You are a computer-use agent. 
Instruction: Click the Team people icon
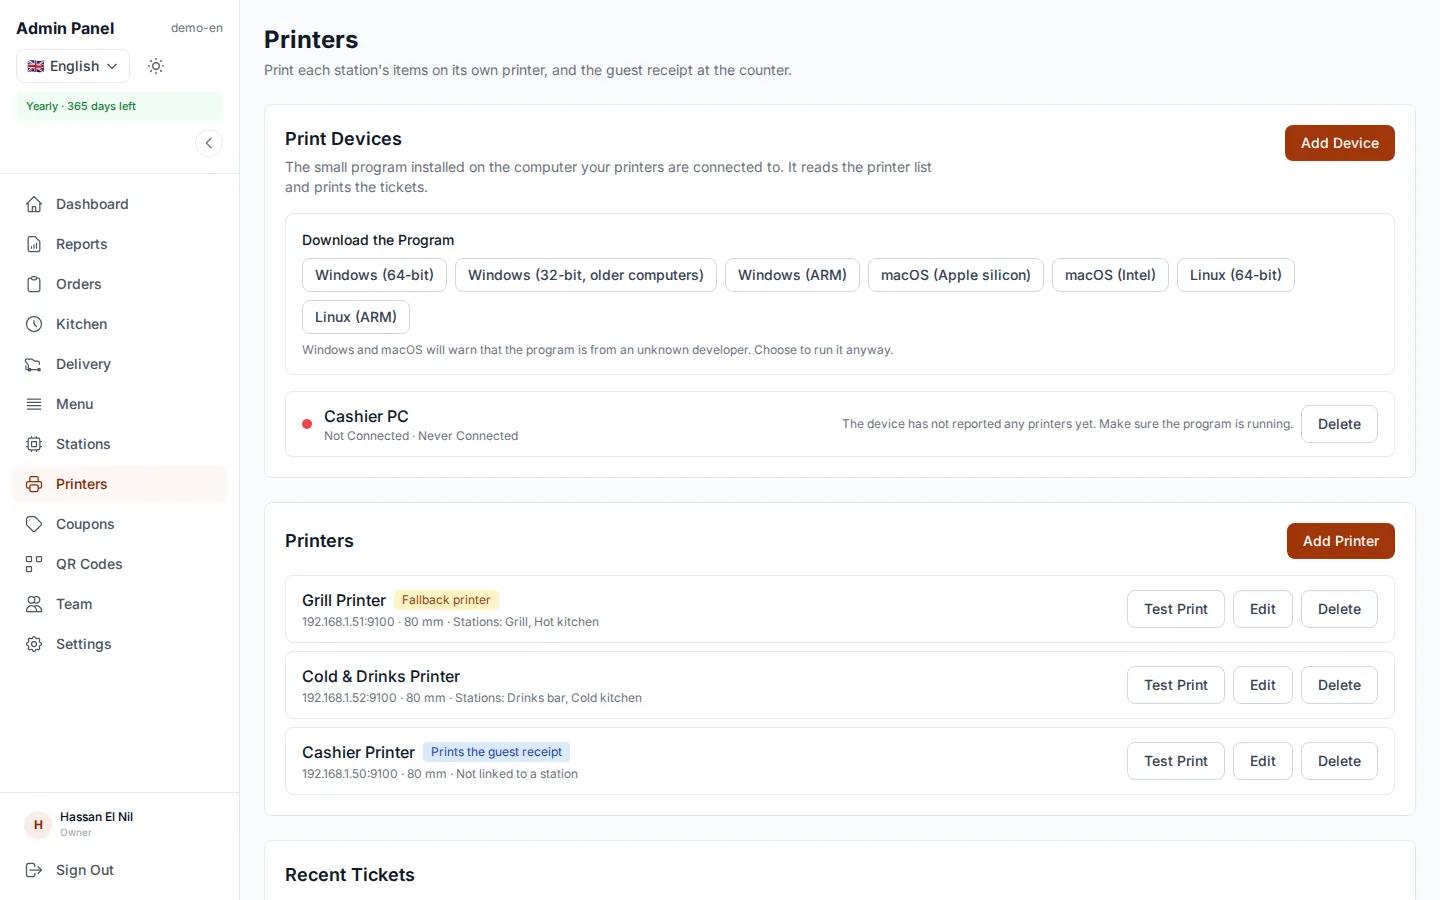[34, 604]
